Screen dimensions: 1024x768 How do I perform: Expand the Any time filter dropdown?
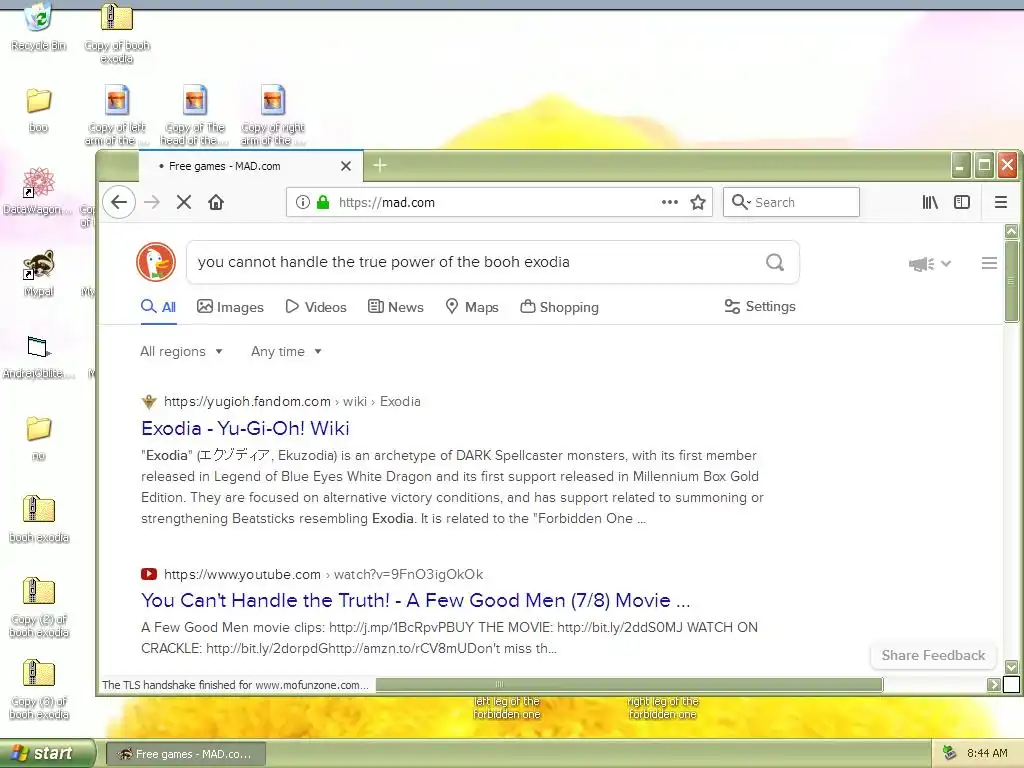[287, 351]
